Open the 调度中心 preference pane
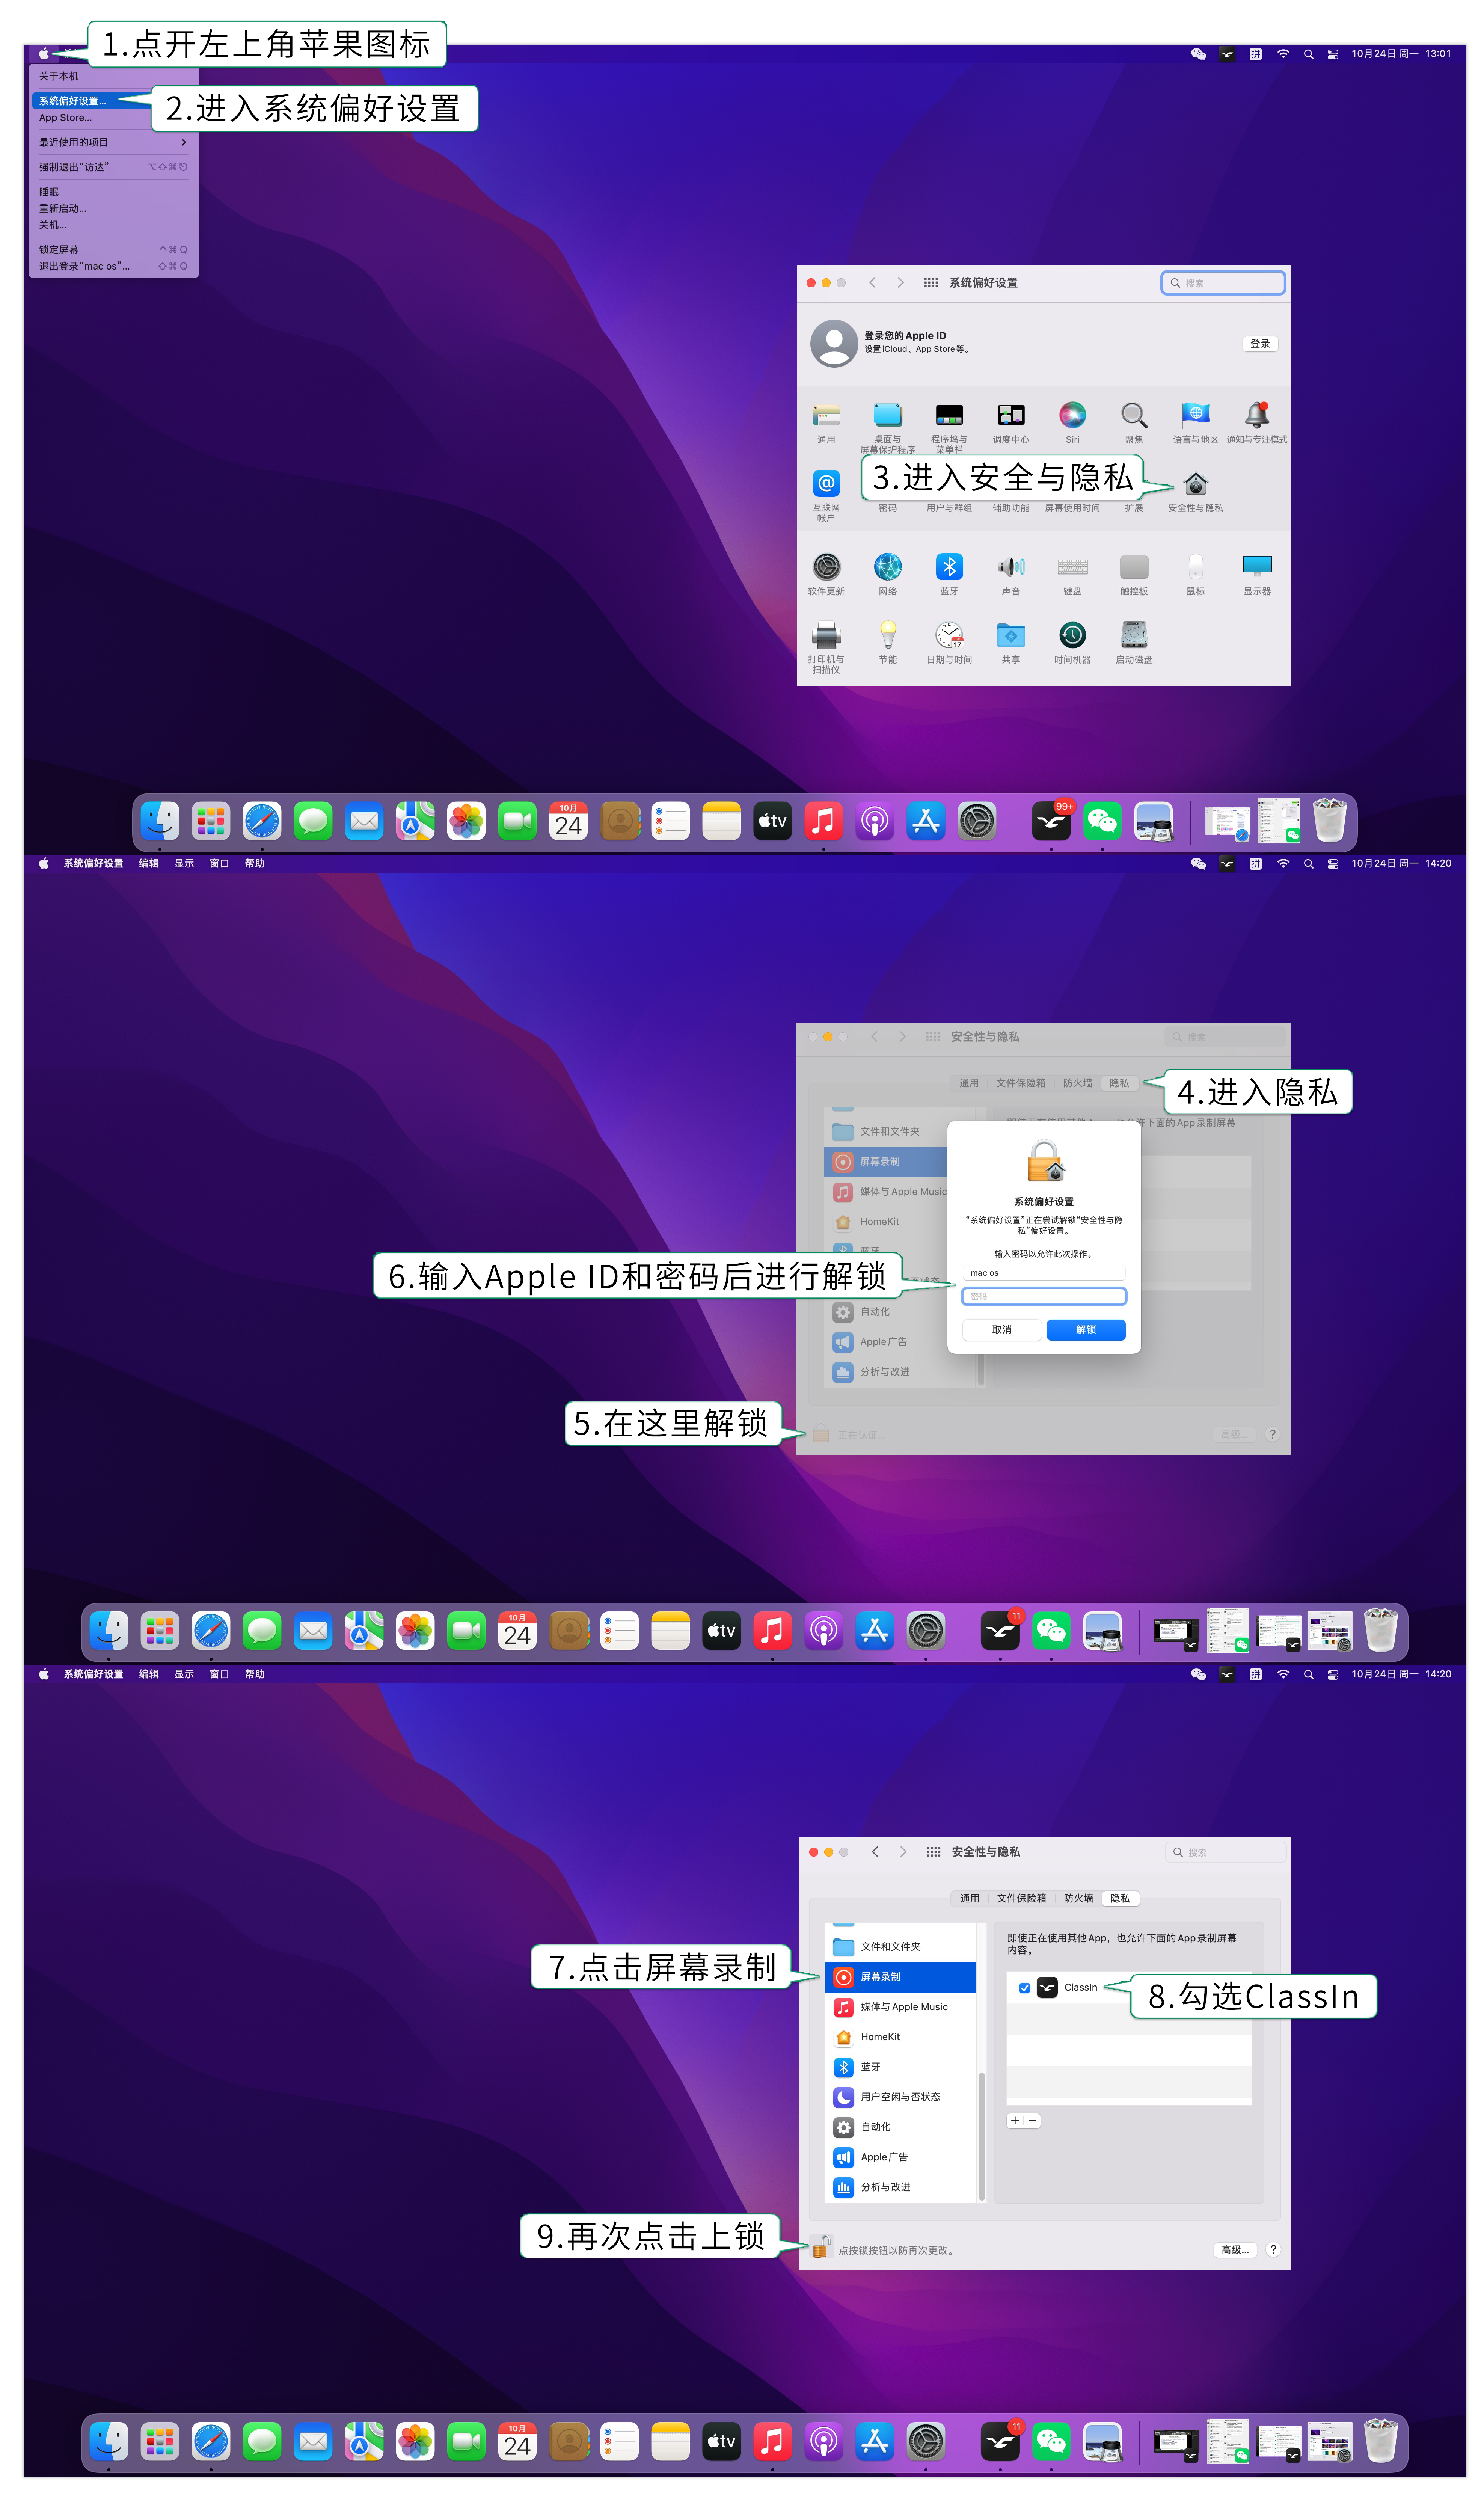This screenshot has height=2507, width=1484. (1010, 423)
